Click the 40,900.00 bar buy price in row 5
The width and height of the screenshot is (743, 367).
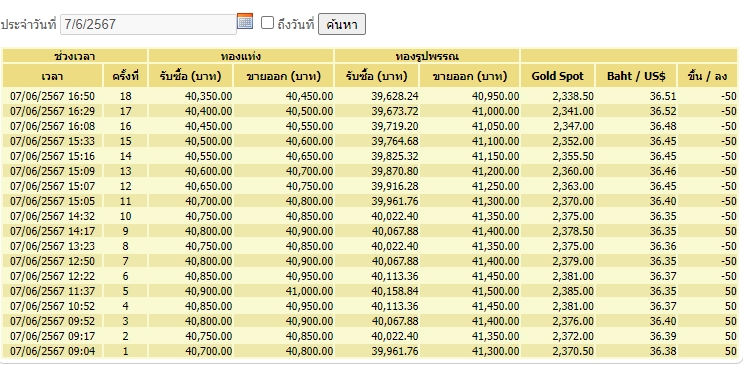click(208, 291)
